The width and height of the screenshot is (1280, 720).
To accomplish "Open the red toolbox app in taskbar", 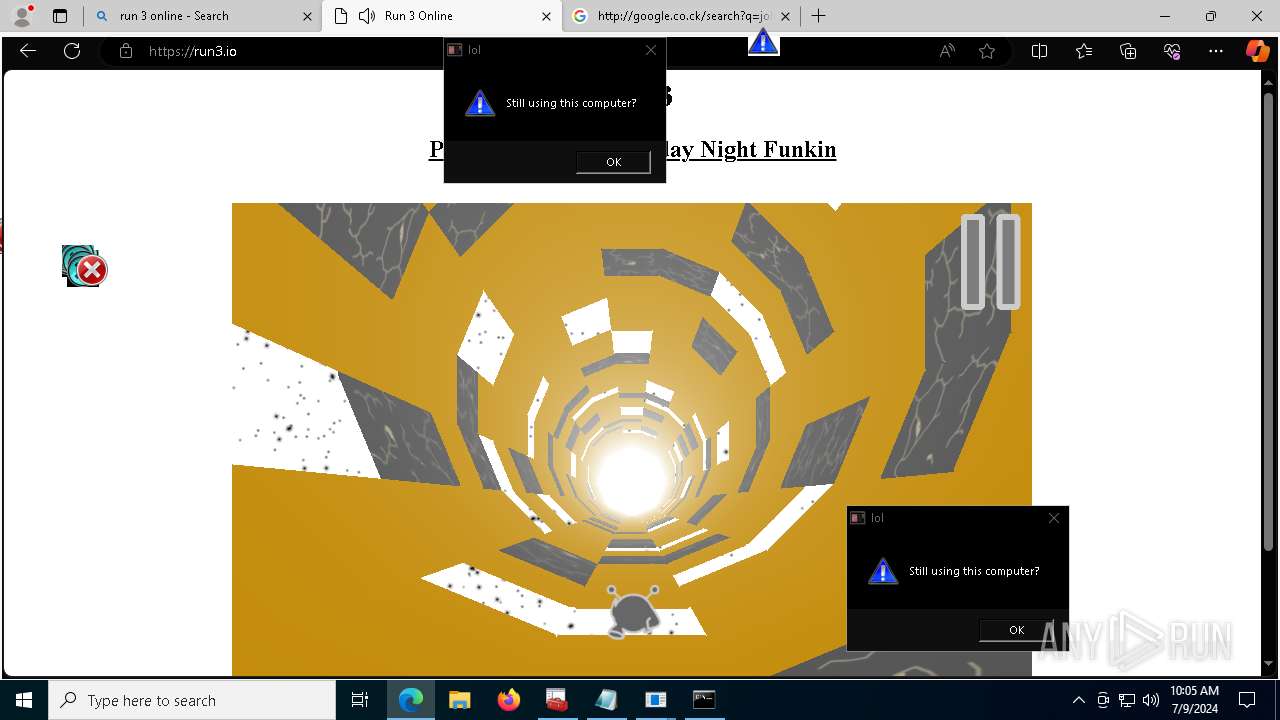I will click(557, 700).
